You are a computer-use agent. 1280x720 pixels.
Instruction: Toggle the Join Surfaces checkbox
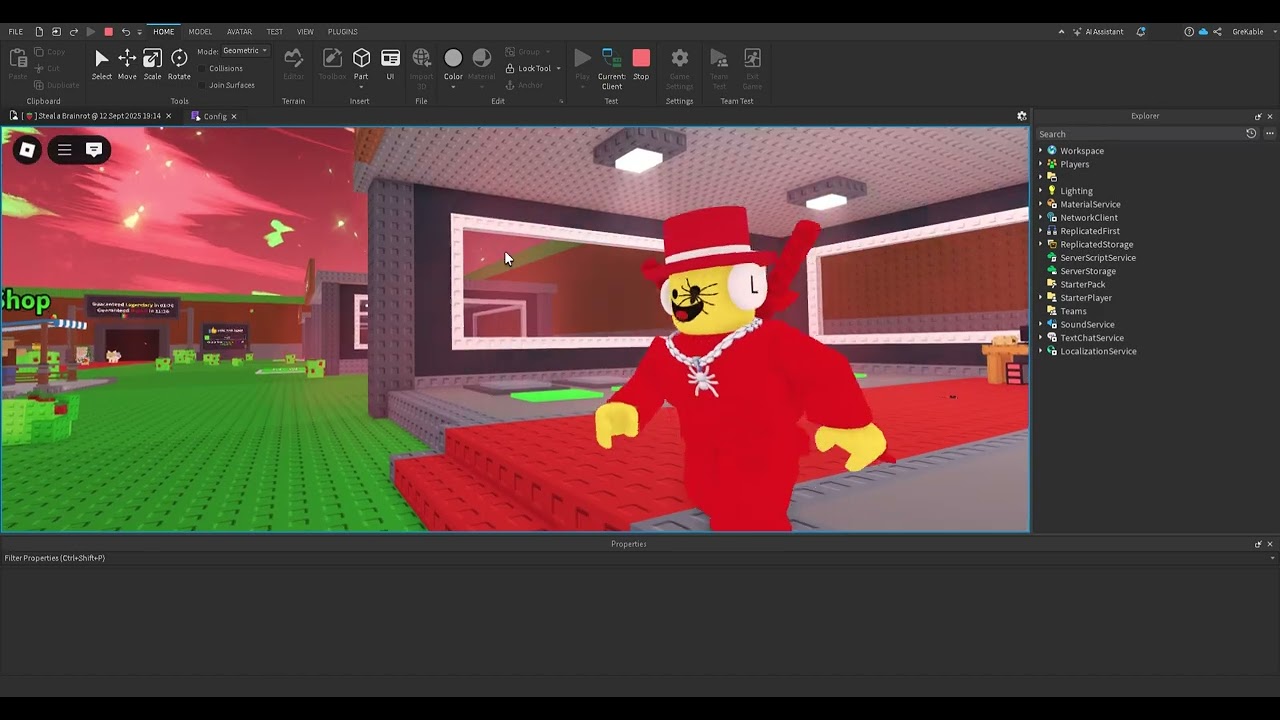coord(202,85)
